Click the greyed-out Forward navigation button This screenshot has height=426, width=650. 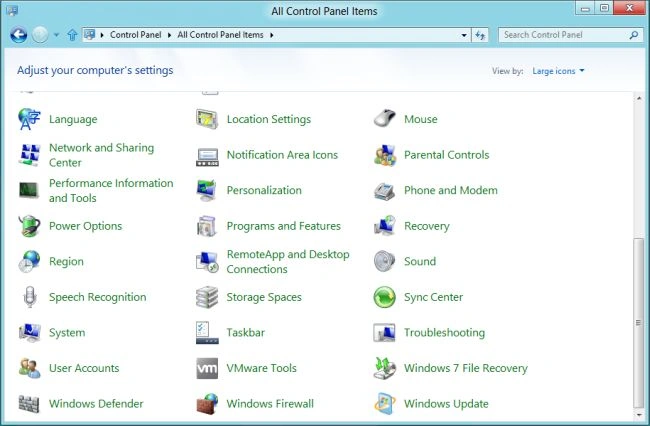pyautogui.click(x=40, y=35)
